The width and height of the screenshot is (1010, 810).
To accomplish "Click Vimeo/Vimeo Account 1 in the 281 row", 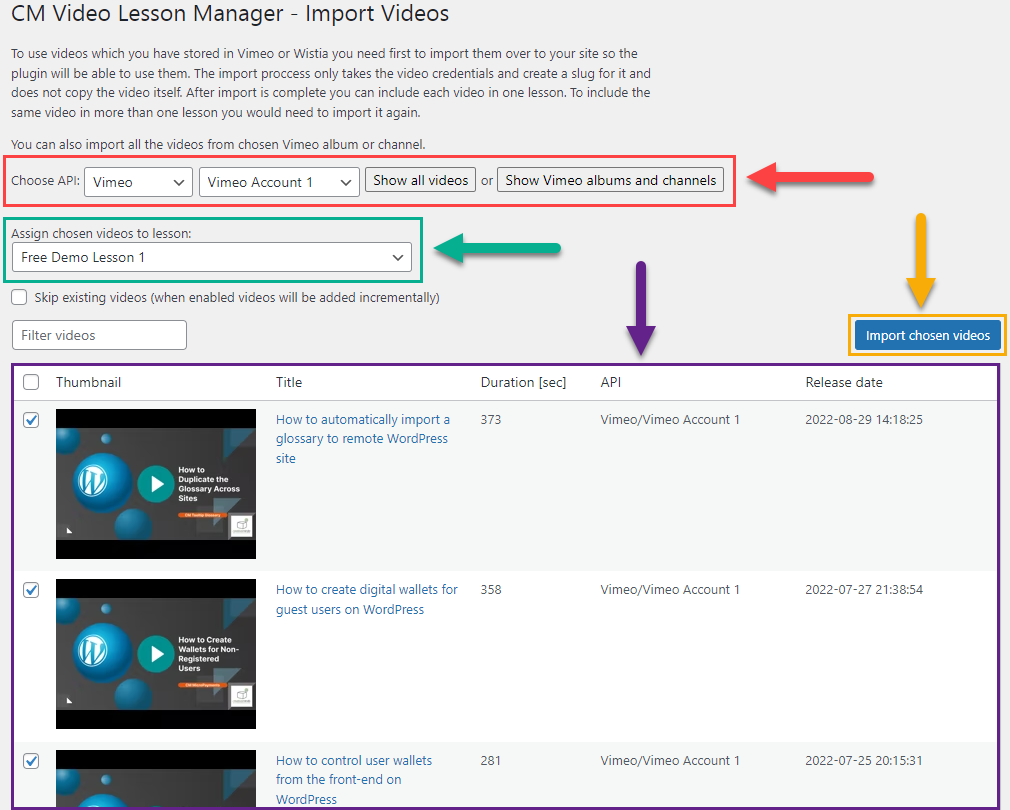I will tap(670, 760).
